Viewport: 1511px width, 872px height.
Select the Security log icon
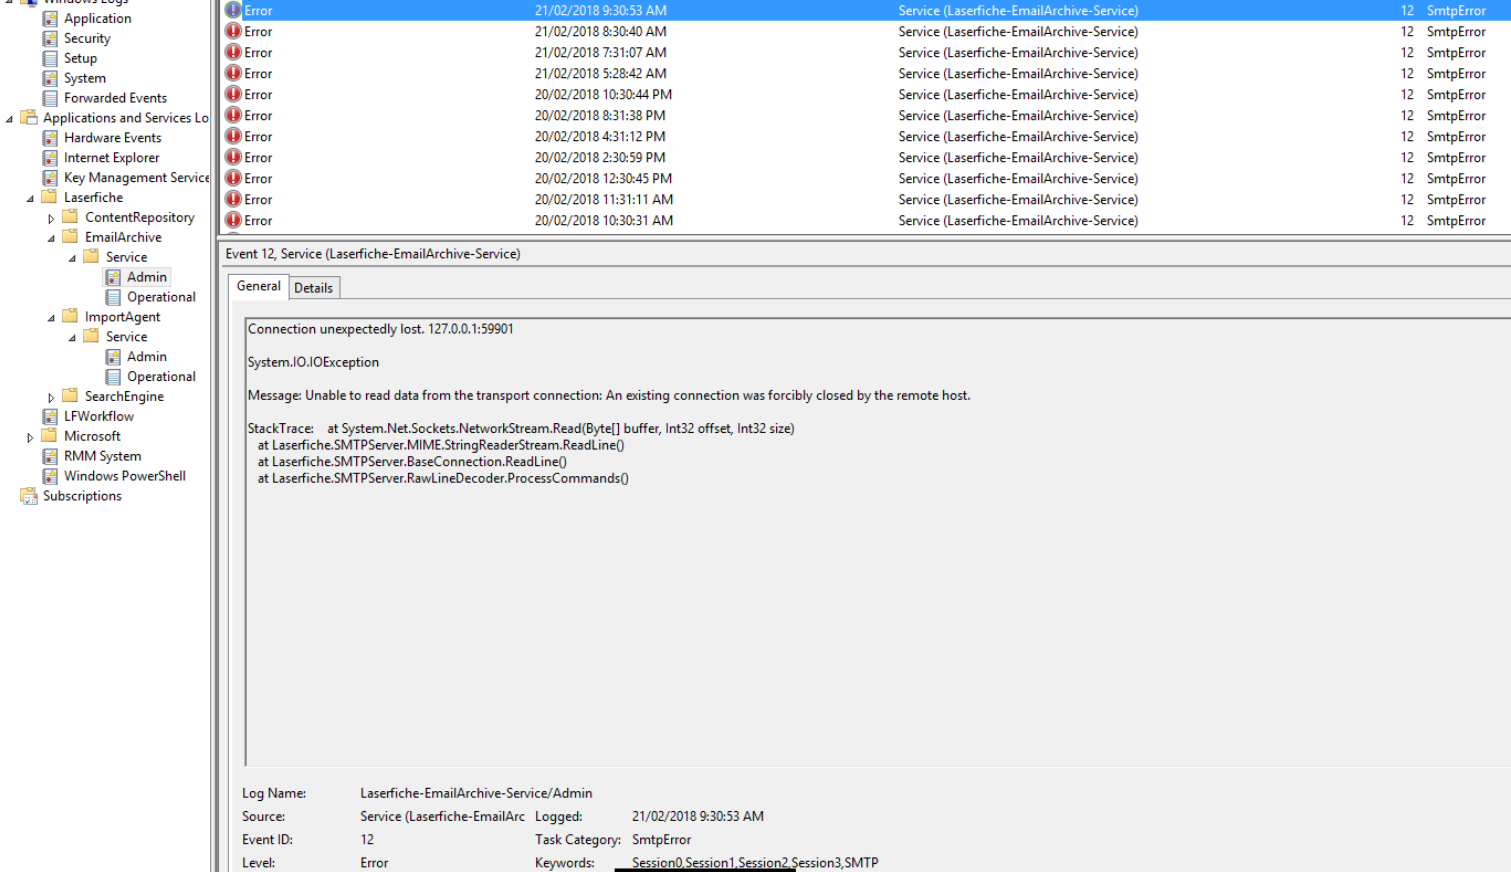(50, 38)
